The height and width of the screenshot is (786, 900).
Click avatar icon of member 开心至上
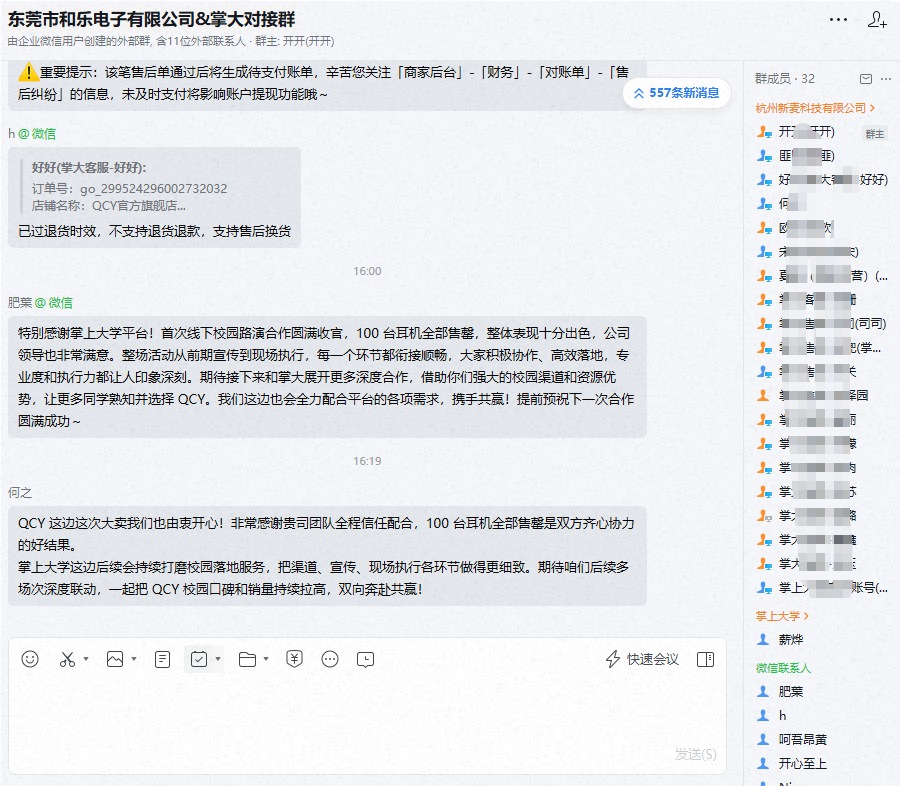click(x=763, y=763)
